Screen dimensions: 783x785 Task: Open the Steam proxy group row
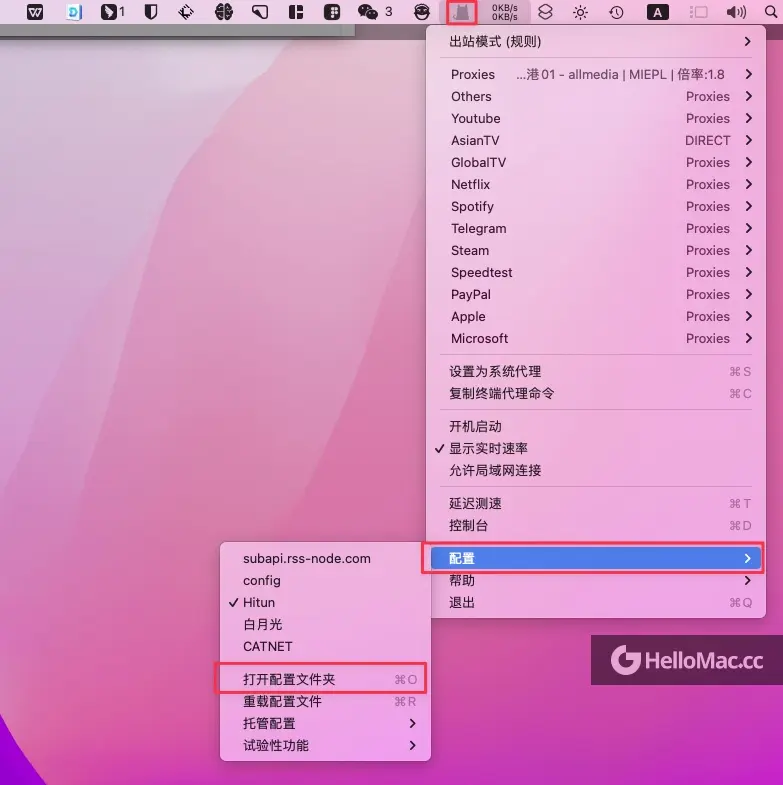coord(596,251)
